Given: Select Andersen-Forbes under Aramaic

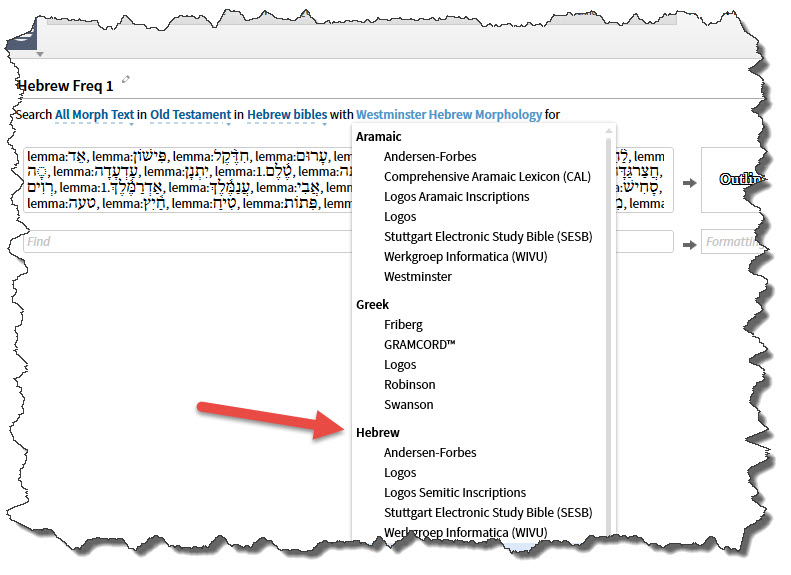Looking at the screenshot, I should (430, 157).
